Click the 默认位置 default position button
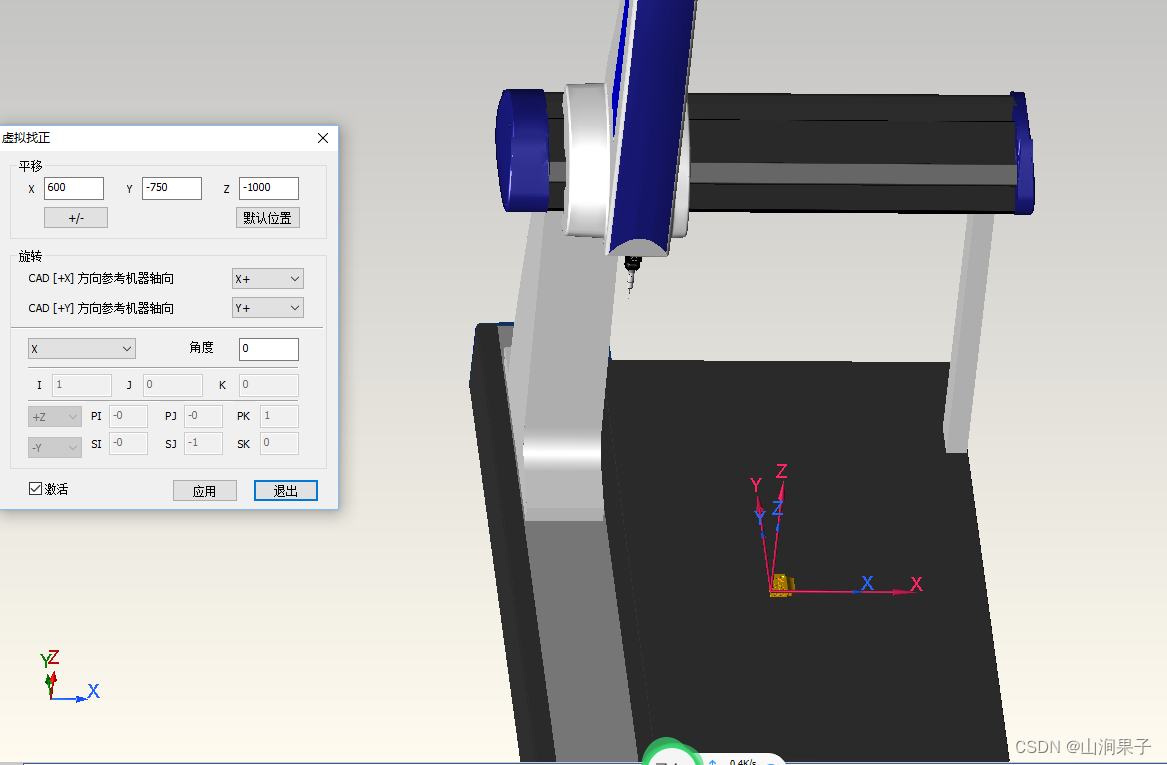Screen dimensions: 1167x765 click(268, 218)
